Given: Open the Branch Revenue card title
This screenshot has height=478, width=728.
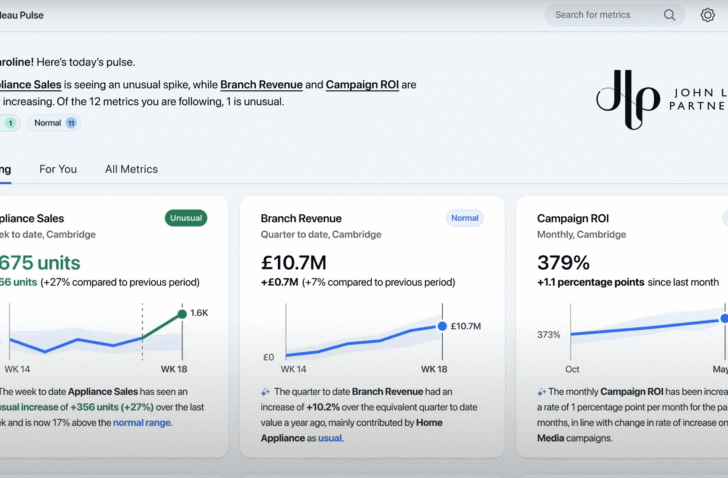Looking at the screenshot, I should point(301,219).
